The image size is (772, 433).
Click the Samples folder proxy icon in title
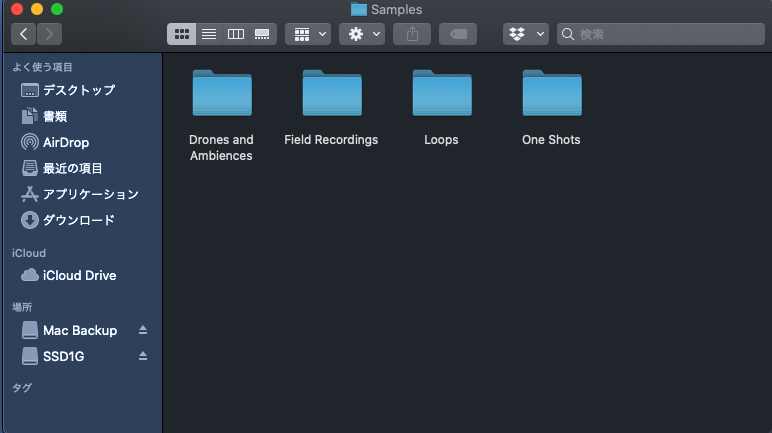pyautogui.click(x=358, y=9)
